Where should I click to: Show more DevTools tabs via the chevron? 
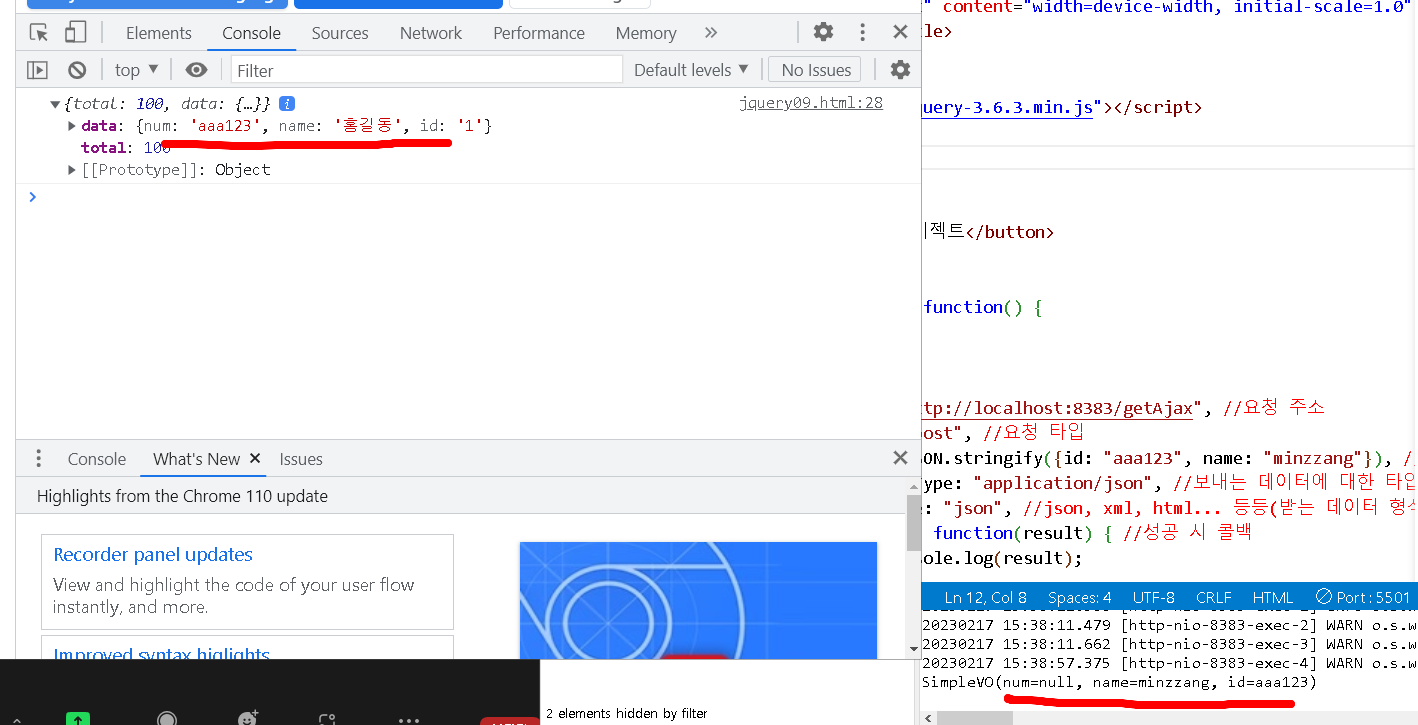(711, 32)
